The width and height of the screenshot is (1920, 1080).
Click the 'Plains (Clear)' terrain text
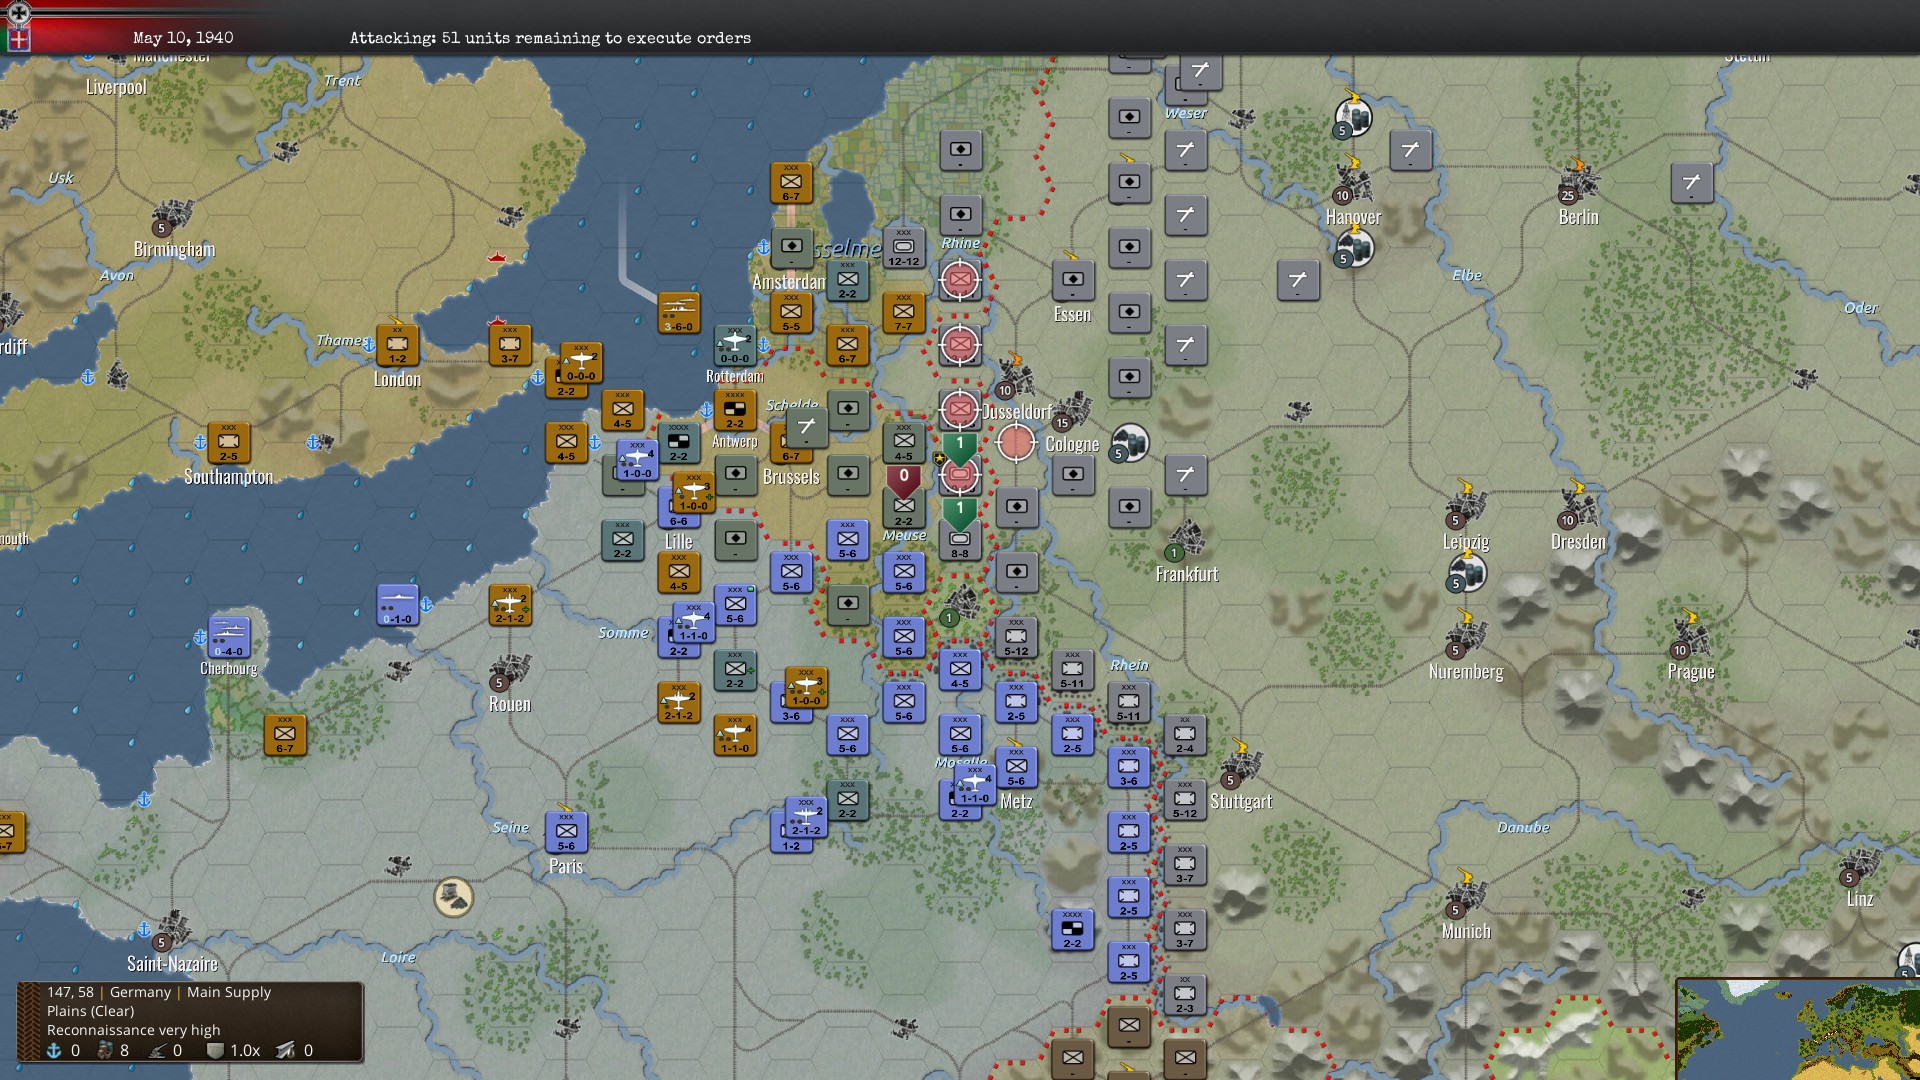[x=91, y=1011]
